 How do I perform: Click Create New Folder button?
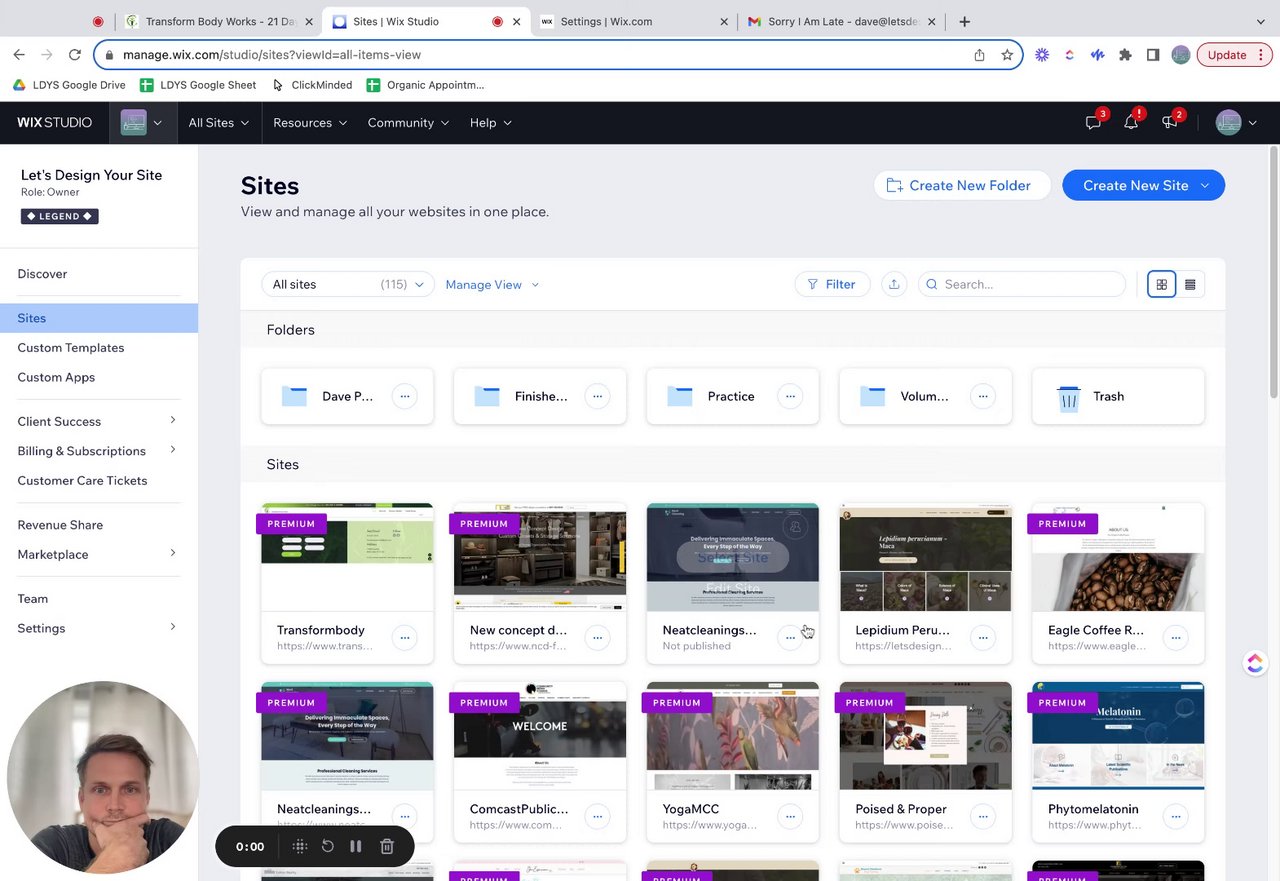(962, 185)
